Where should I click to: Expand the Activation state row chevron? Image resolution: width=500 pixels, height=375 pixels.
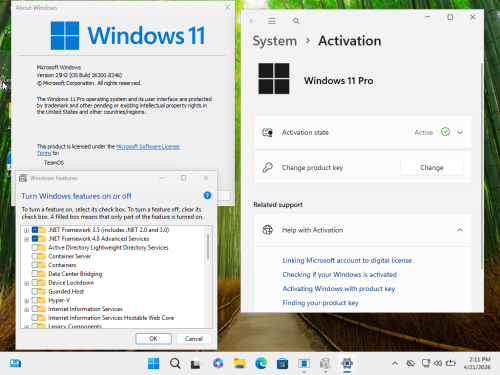460,132
